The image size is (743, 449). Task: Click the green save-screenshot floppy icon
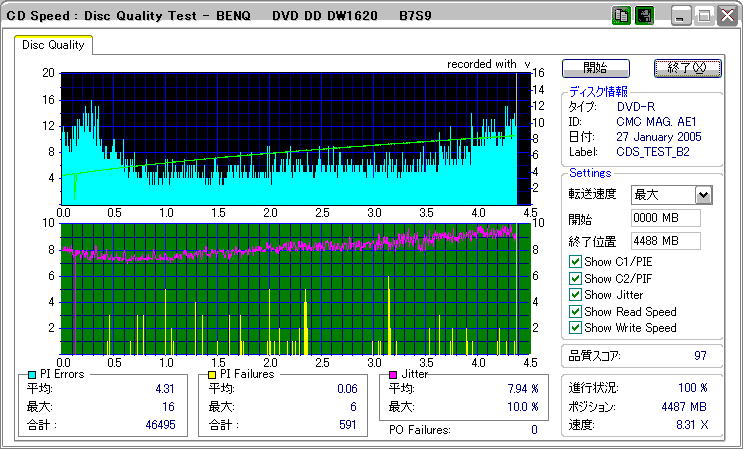pos(644,16)
